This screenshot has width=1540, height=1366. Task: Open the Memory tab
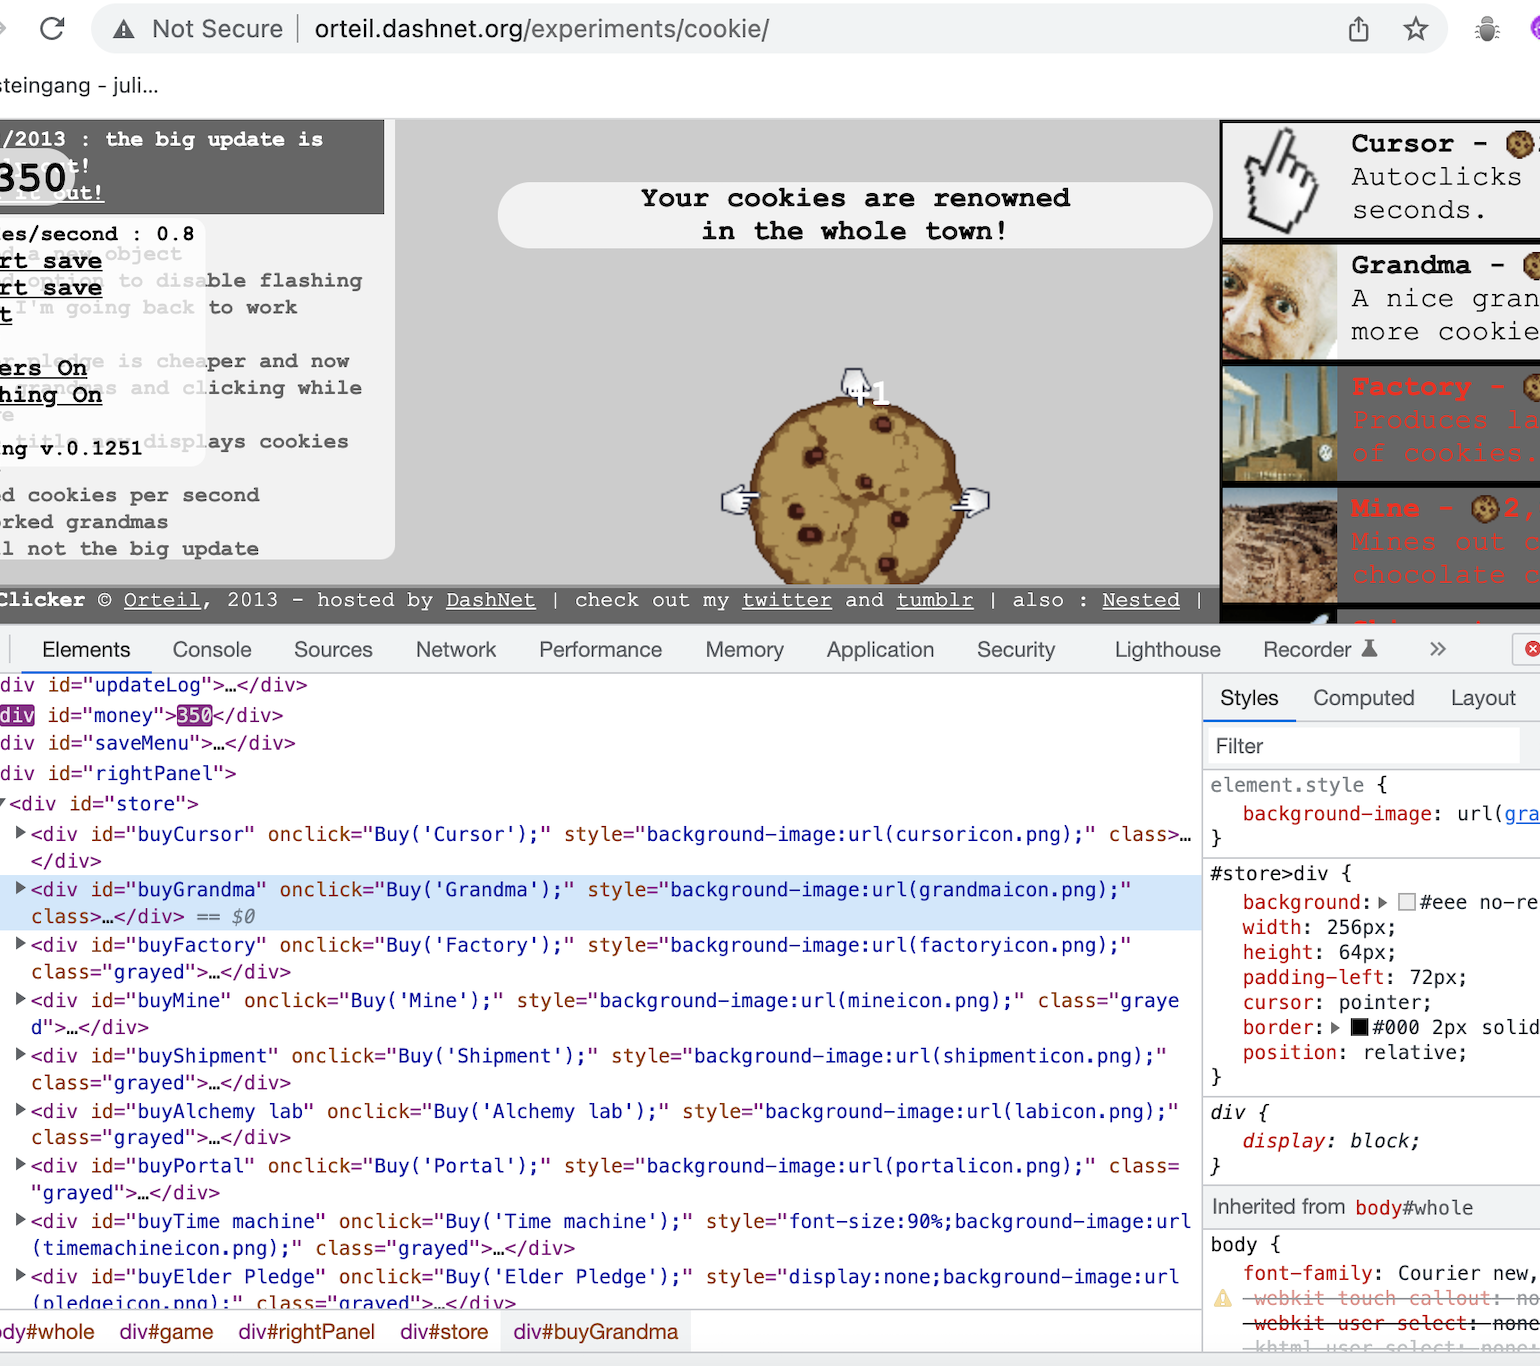point(744,649)
